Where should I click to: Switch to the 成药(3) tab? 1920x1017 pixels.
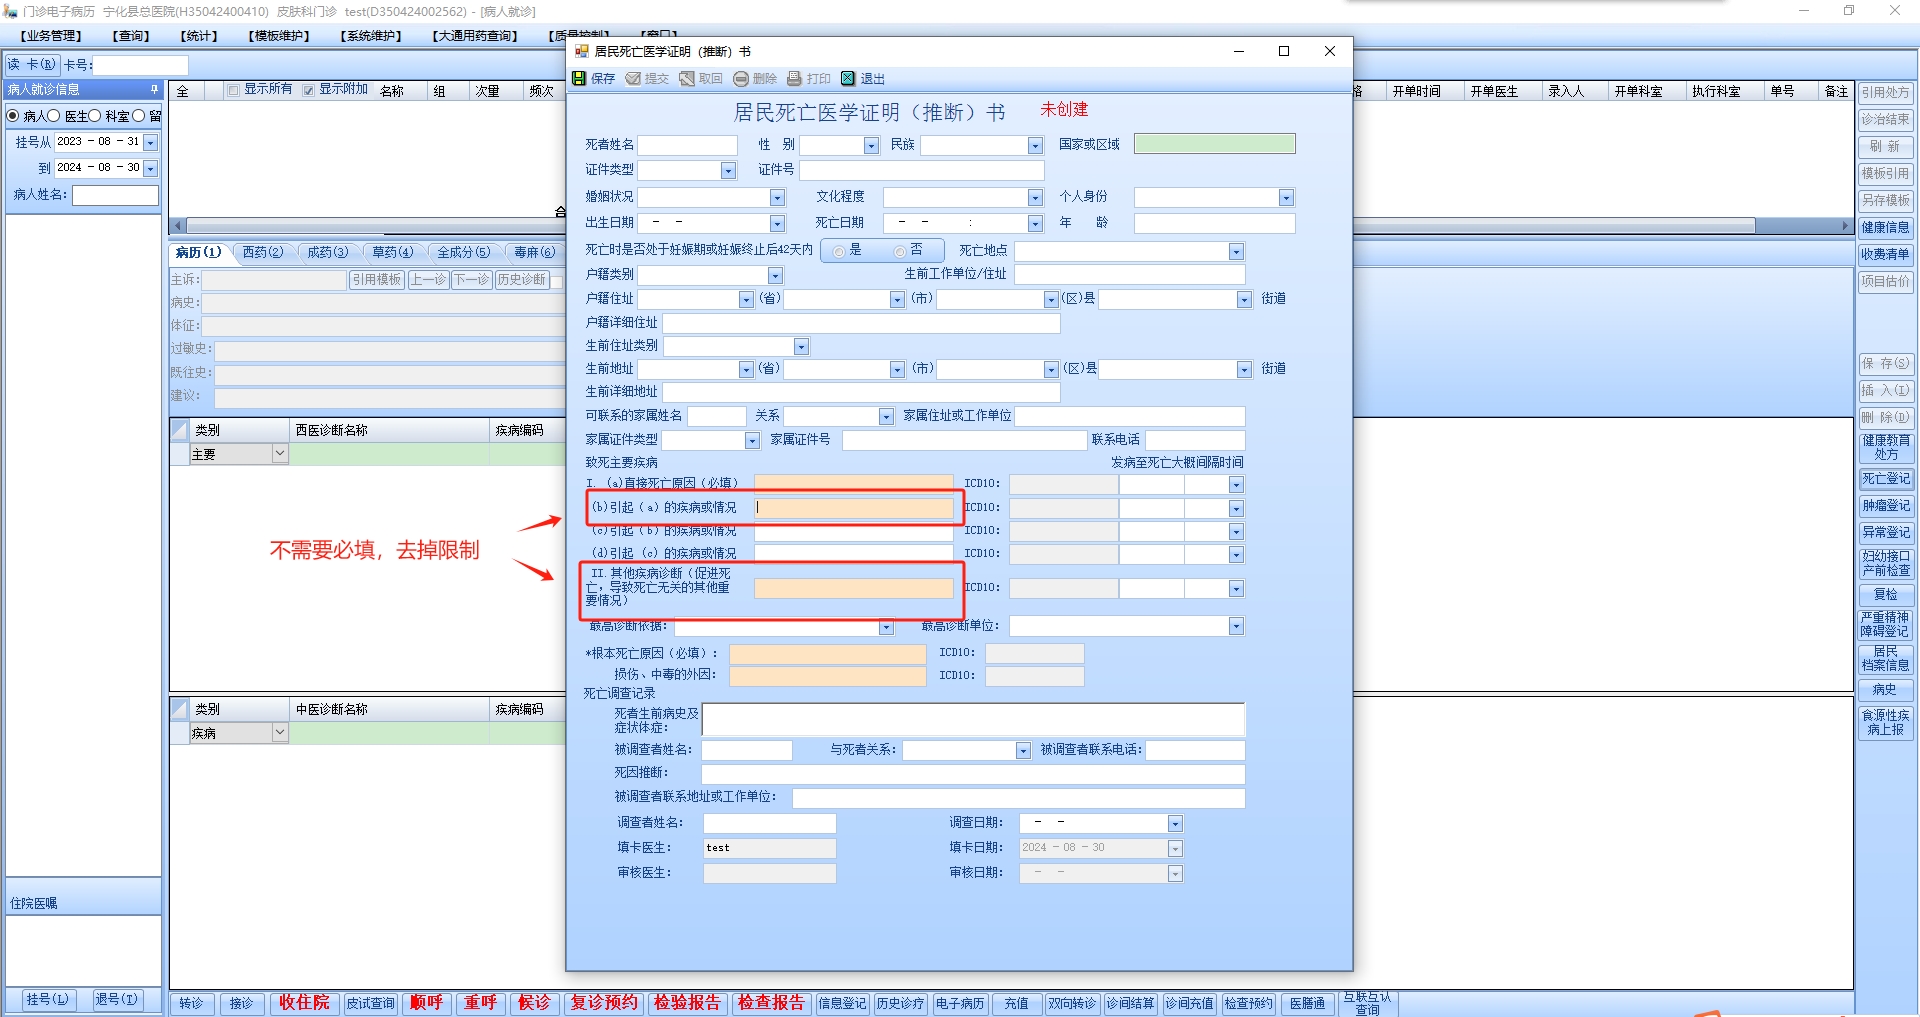pyautogui.click(x=328, y=252)
